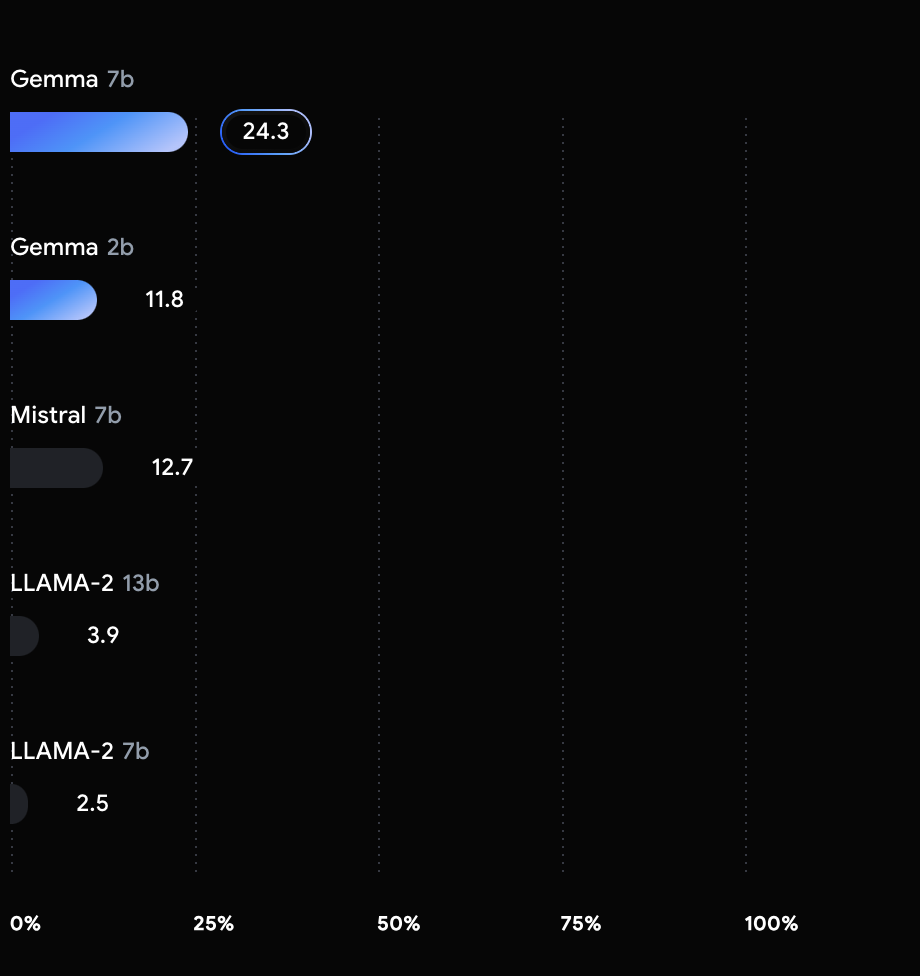This screenshot has width=920, height=976.
Task: Click the LLAMA-2 7b label
Action: click(80, 751)
